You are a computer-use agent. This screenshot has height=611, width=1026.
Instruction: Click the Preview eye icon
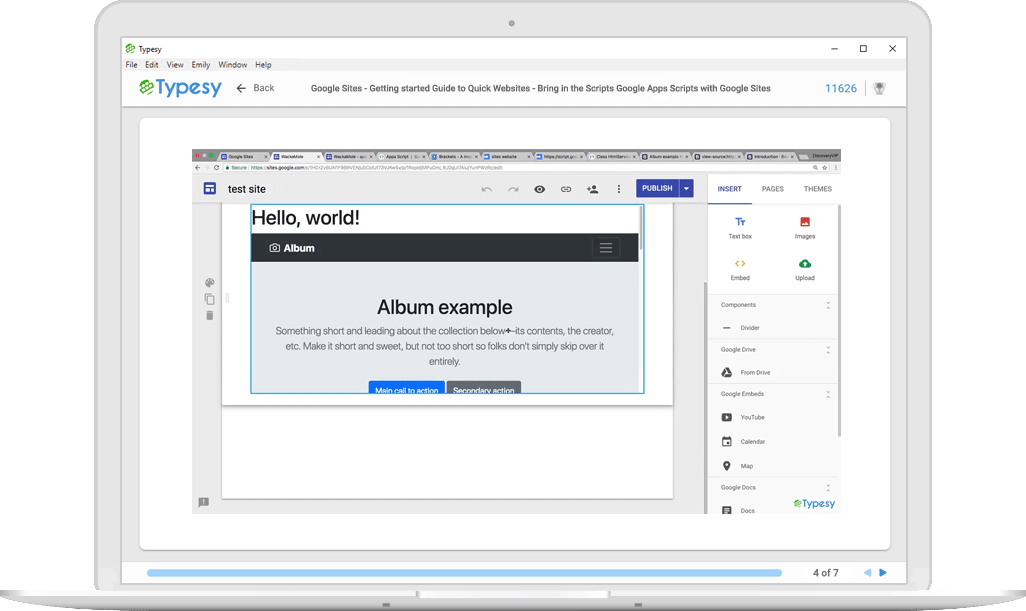point(539,188)
